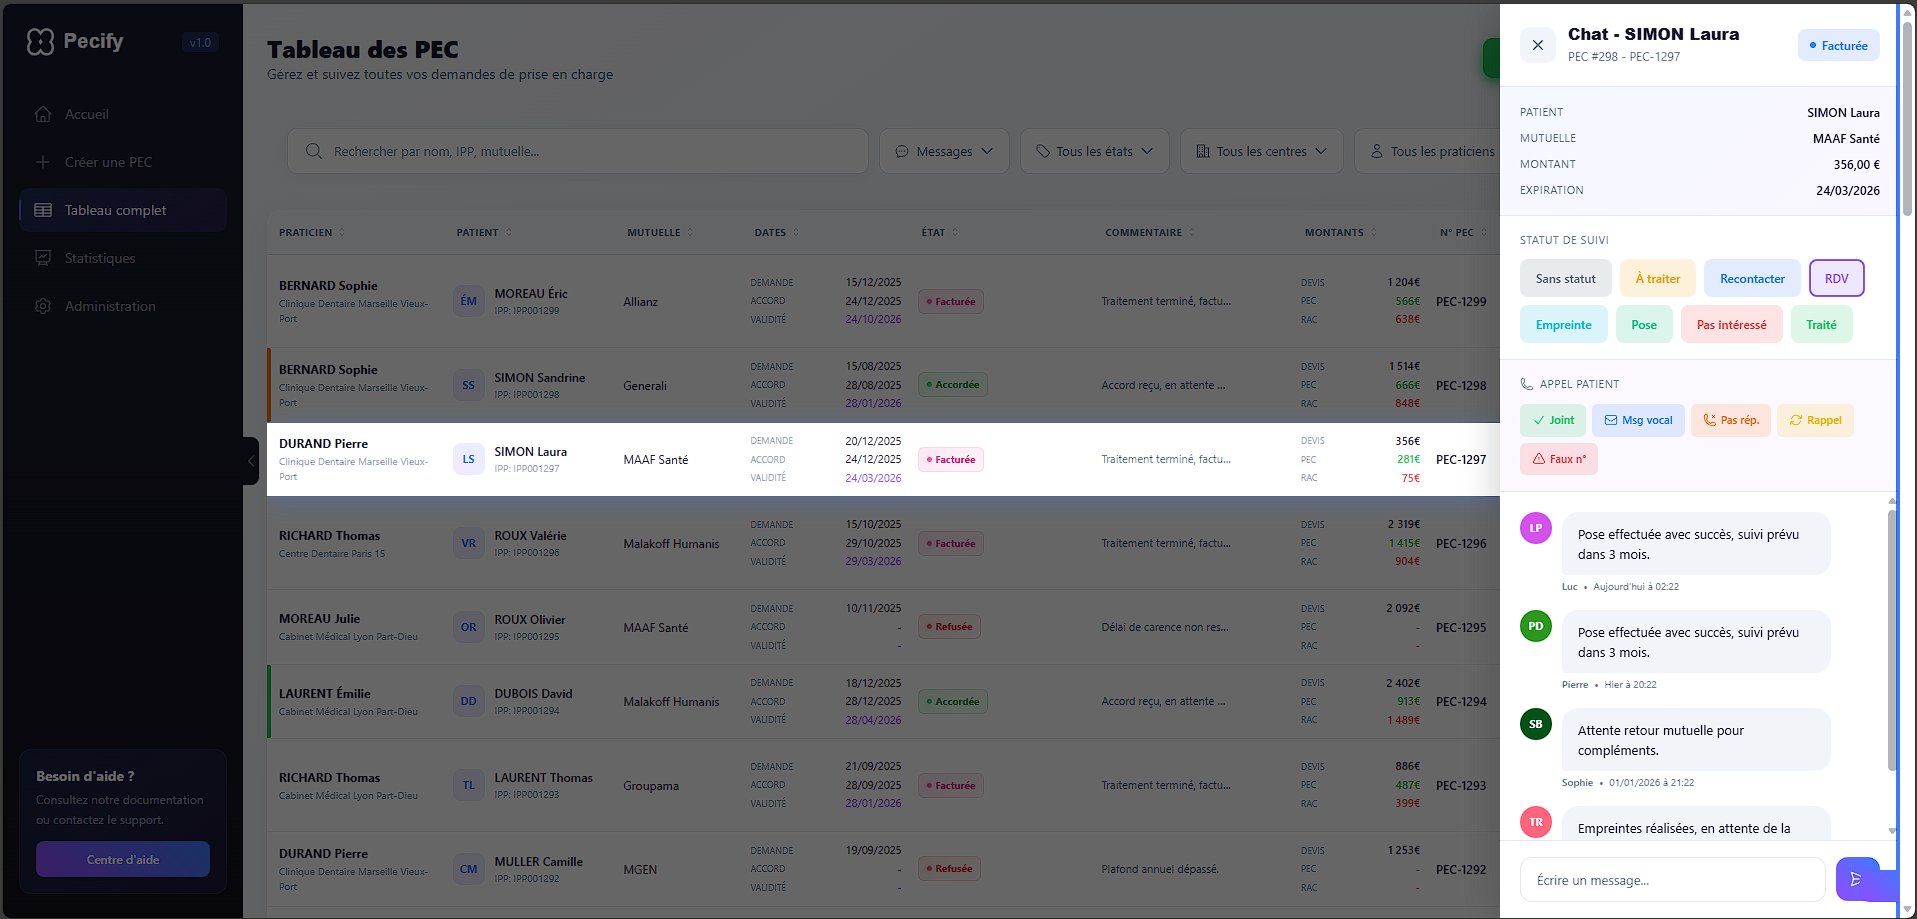Click the Centre d'aide button
The image size is (1917, 919).
(x=123, y=859)
